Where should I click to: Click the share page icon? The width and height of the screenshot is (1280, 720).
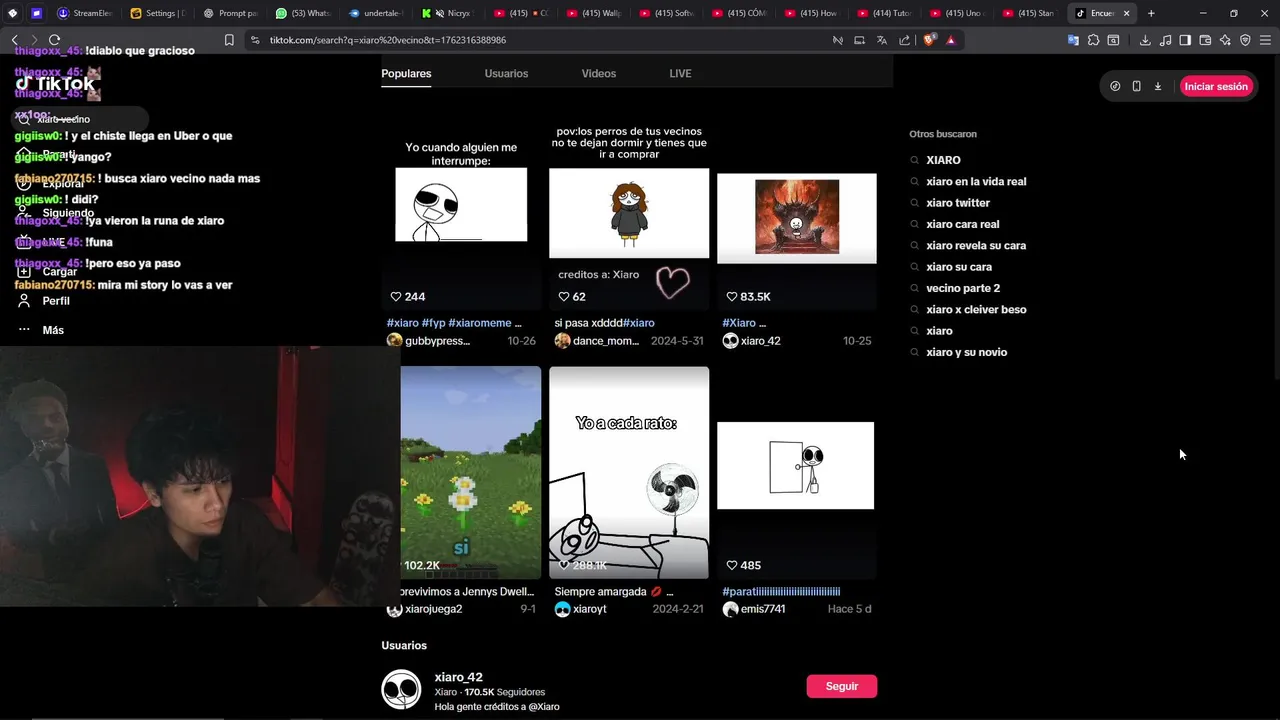coord(904,40)
